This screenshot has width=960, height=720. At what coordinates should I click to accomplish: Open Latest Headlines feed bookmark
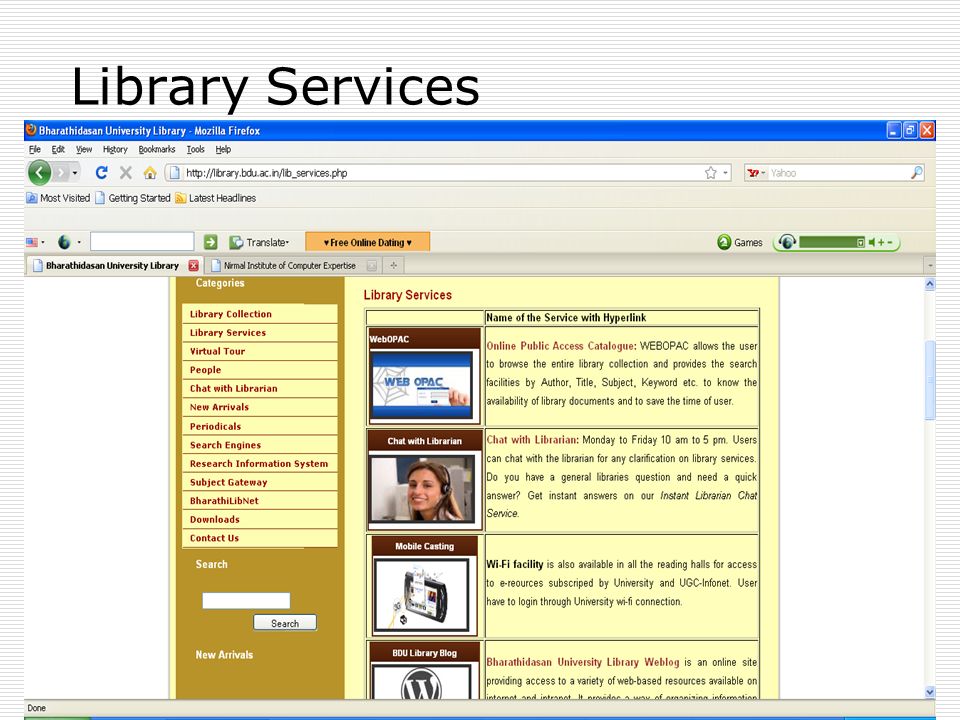click(215, 198)
